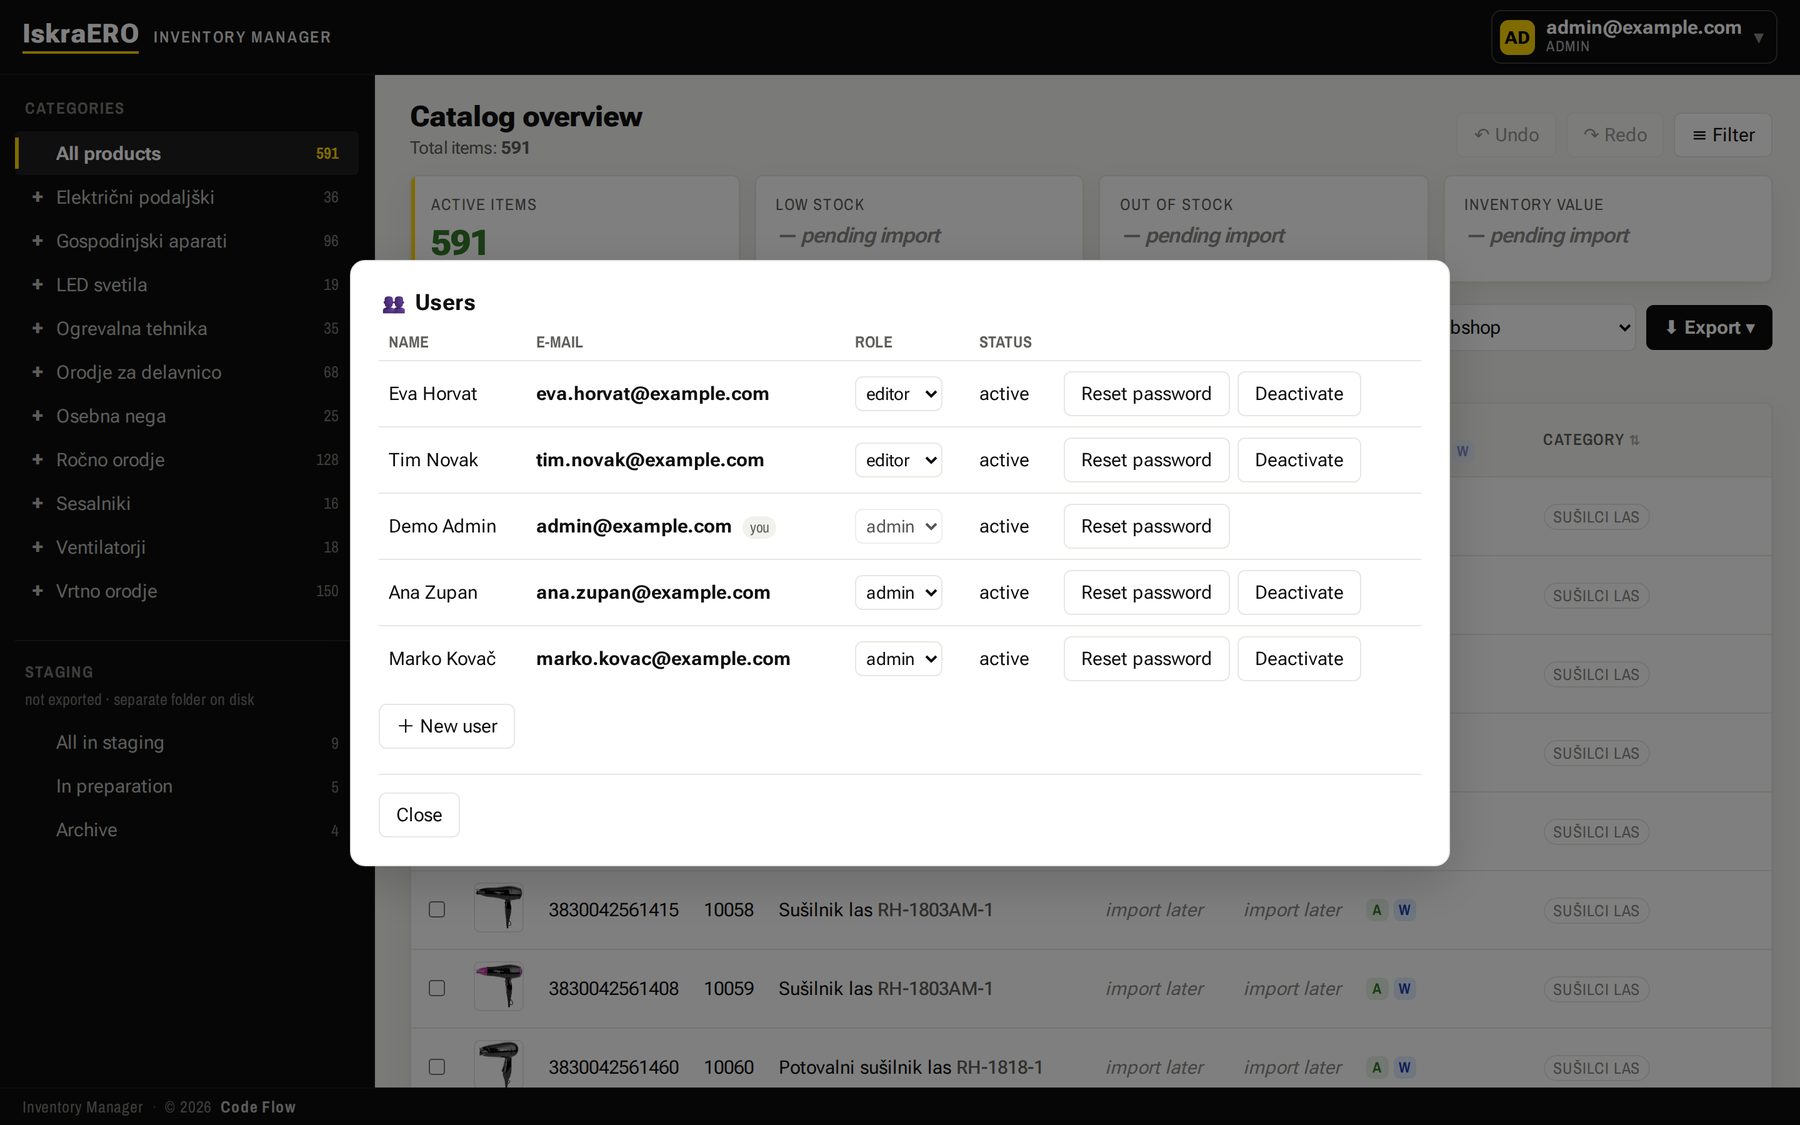The height and width of the screenshot is (1125, 1800).
Task: Open All in staging folder
Action: coord(187,743)
